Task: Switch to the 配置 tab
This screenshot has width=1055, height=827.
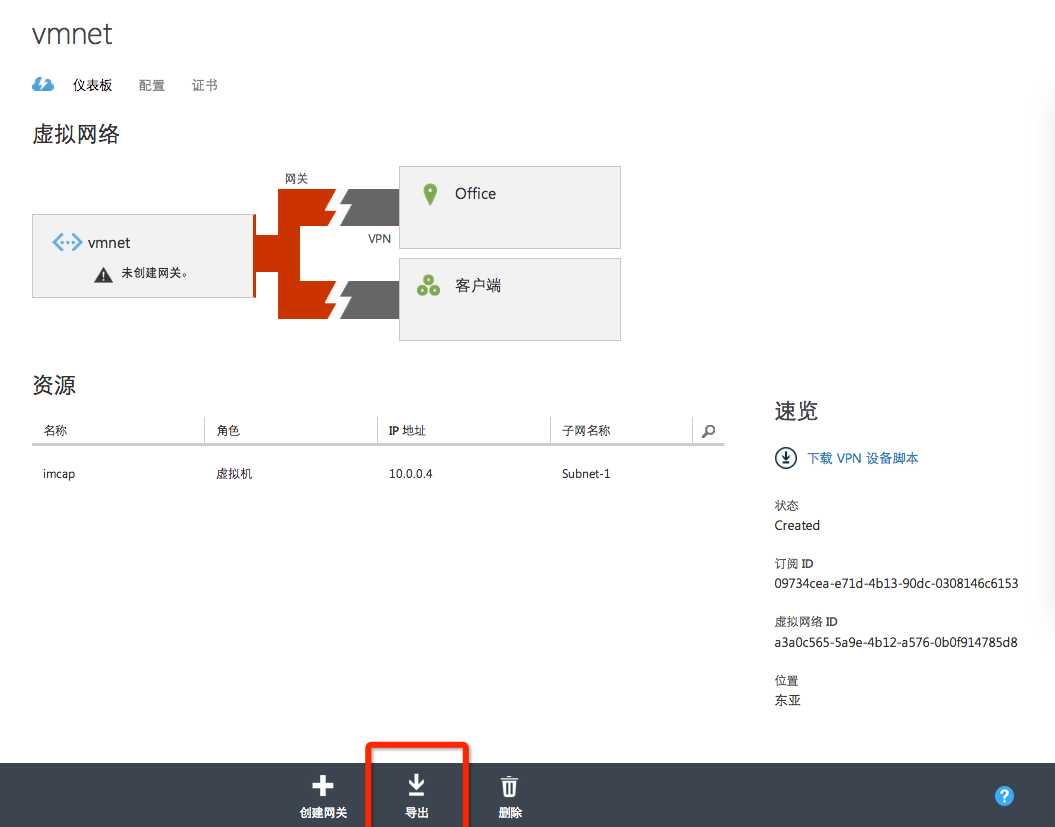Action: point(151,85)
